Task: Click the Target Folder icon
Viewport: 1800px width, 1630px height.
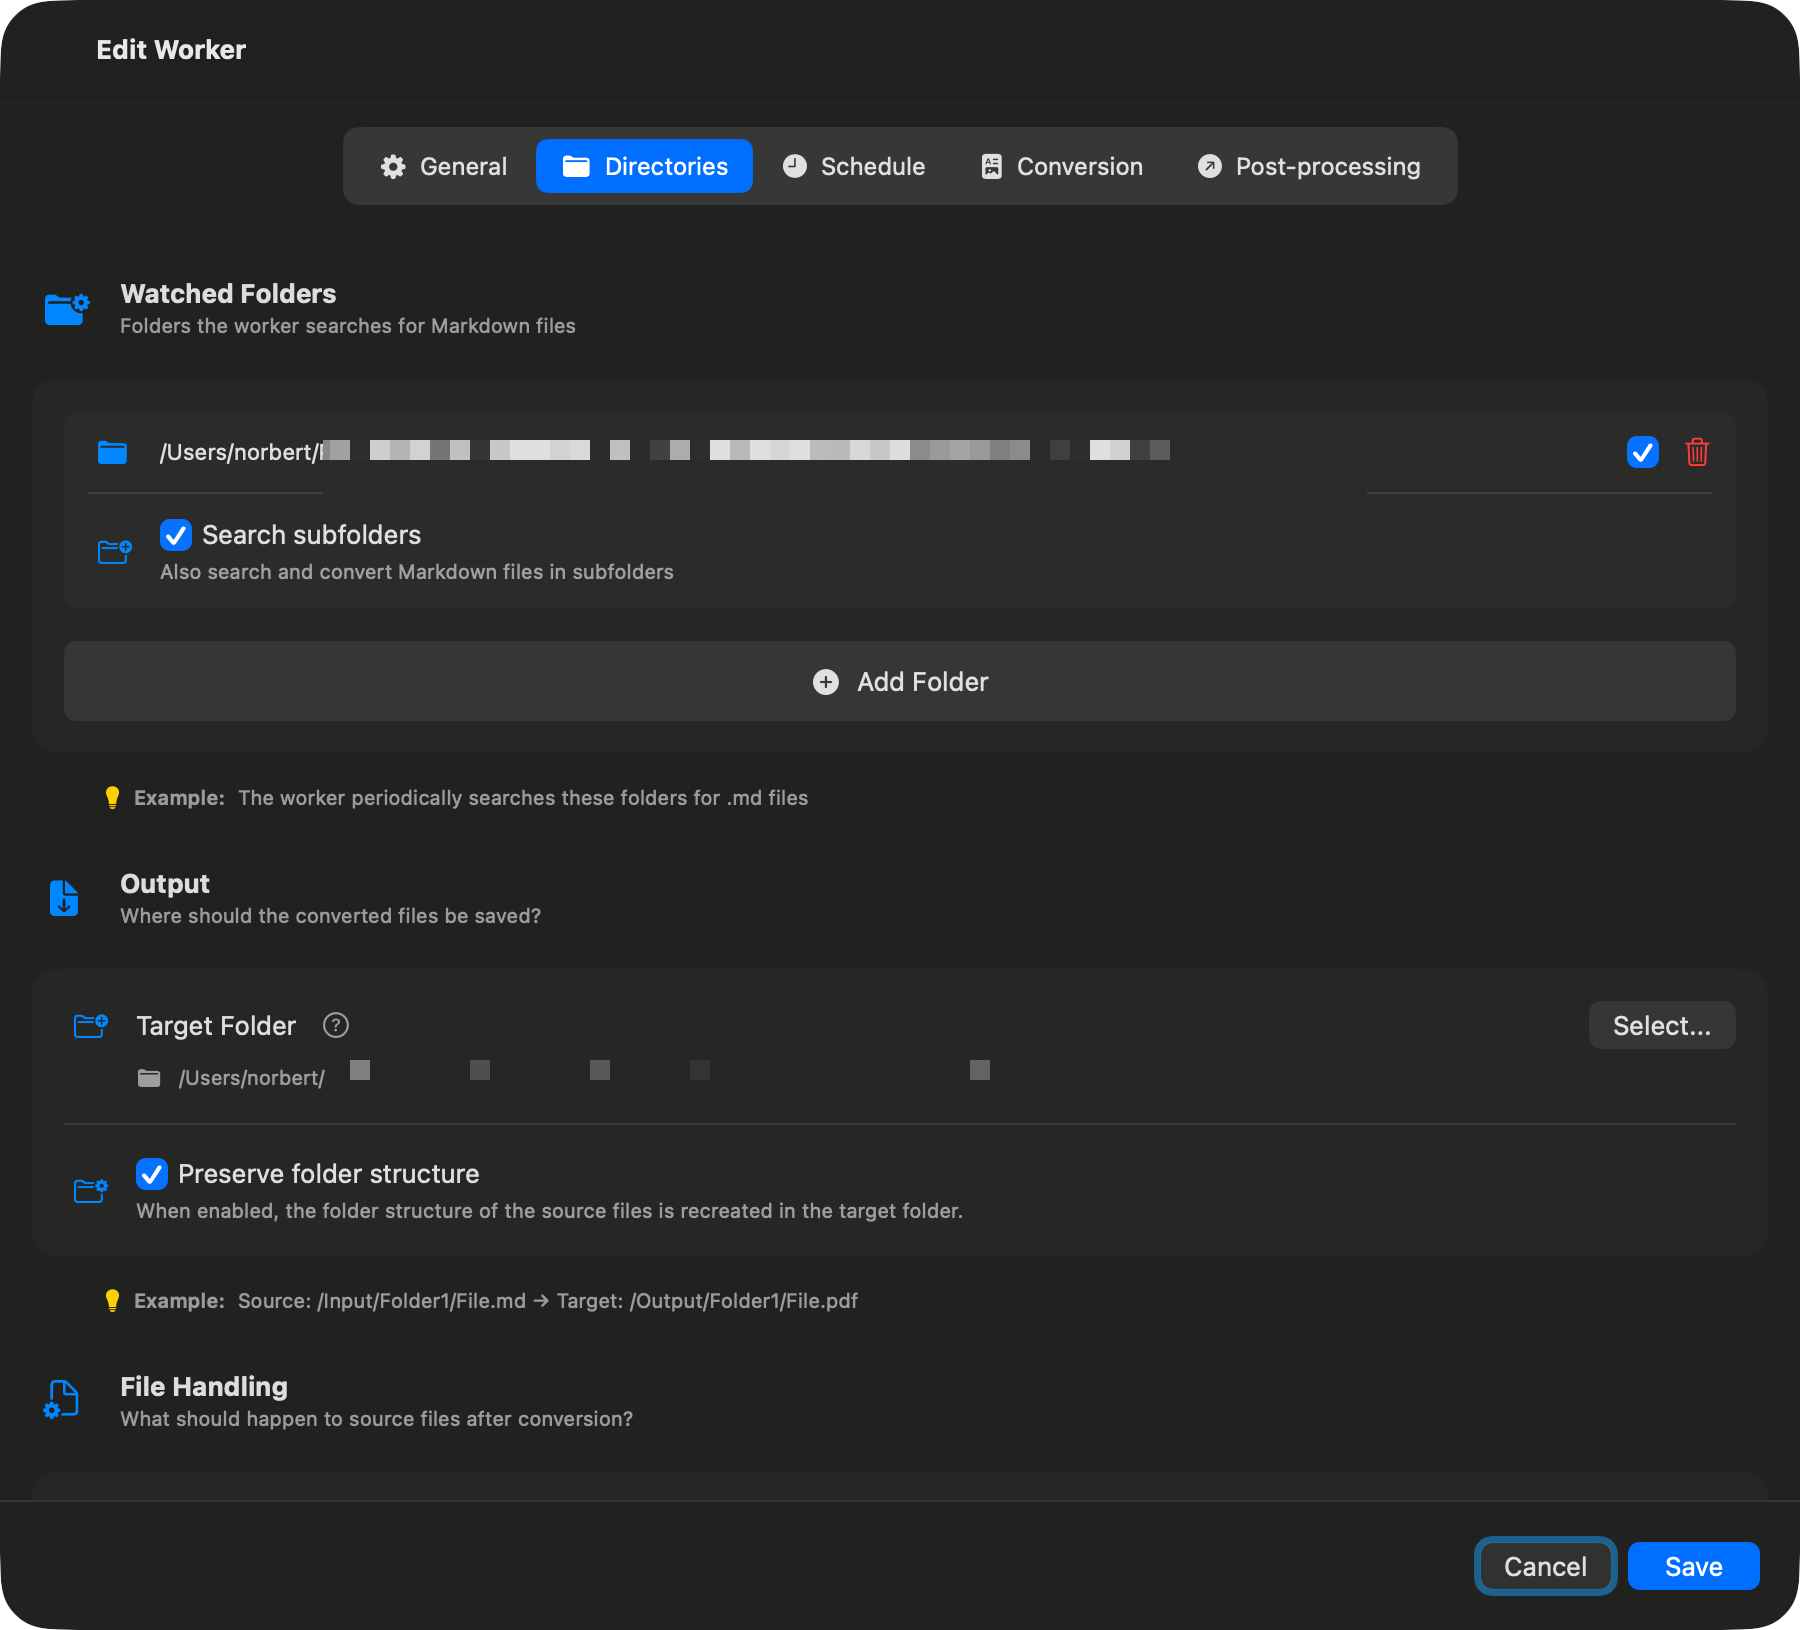Action: [x=91, y=1026]
